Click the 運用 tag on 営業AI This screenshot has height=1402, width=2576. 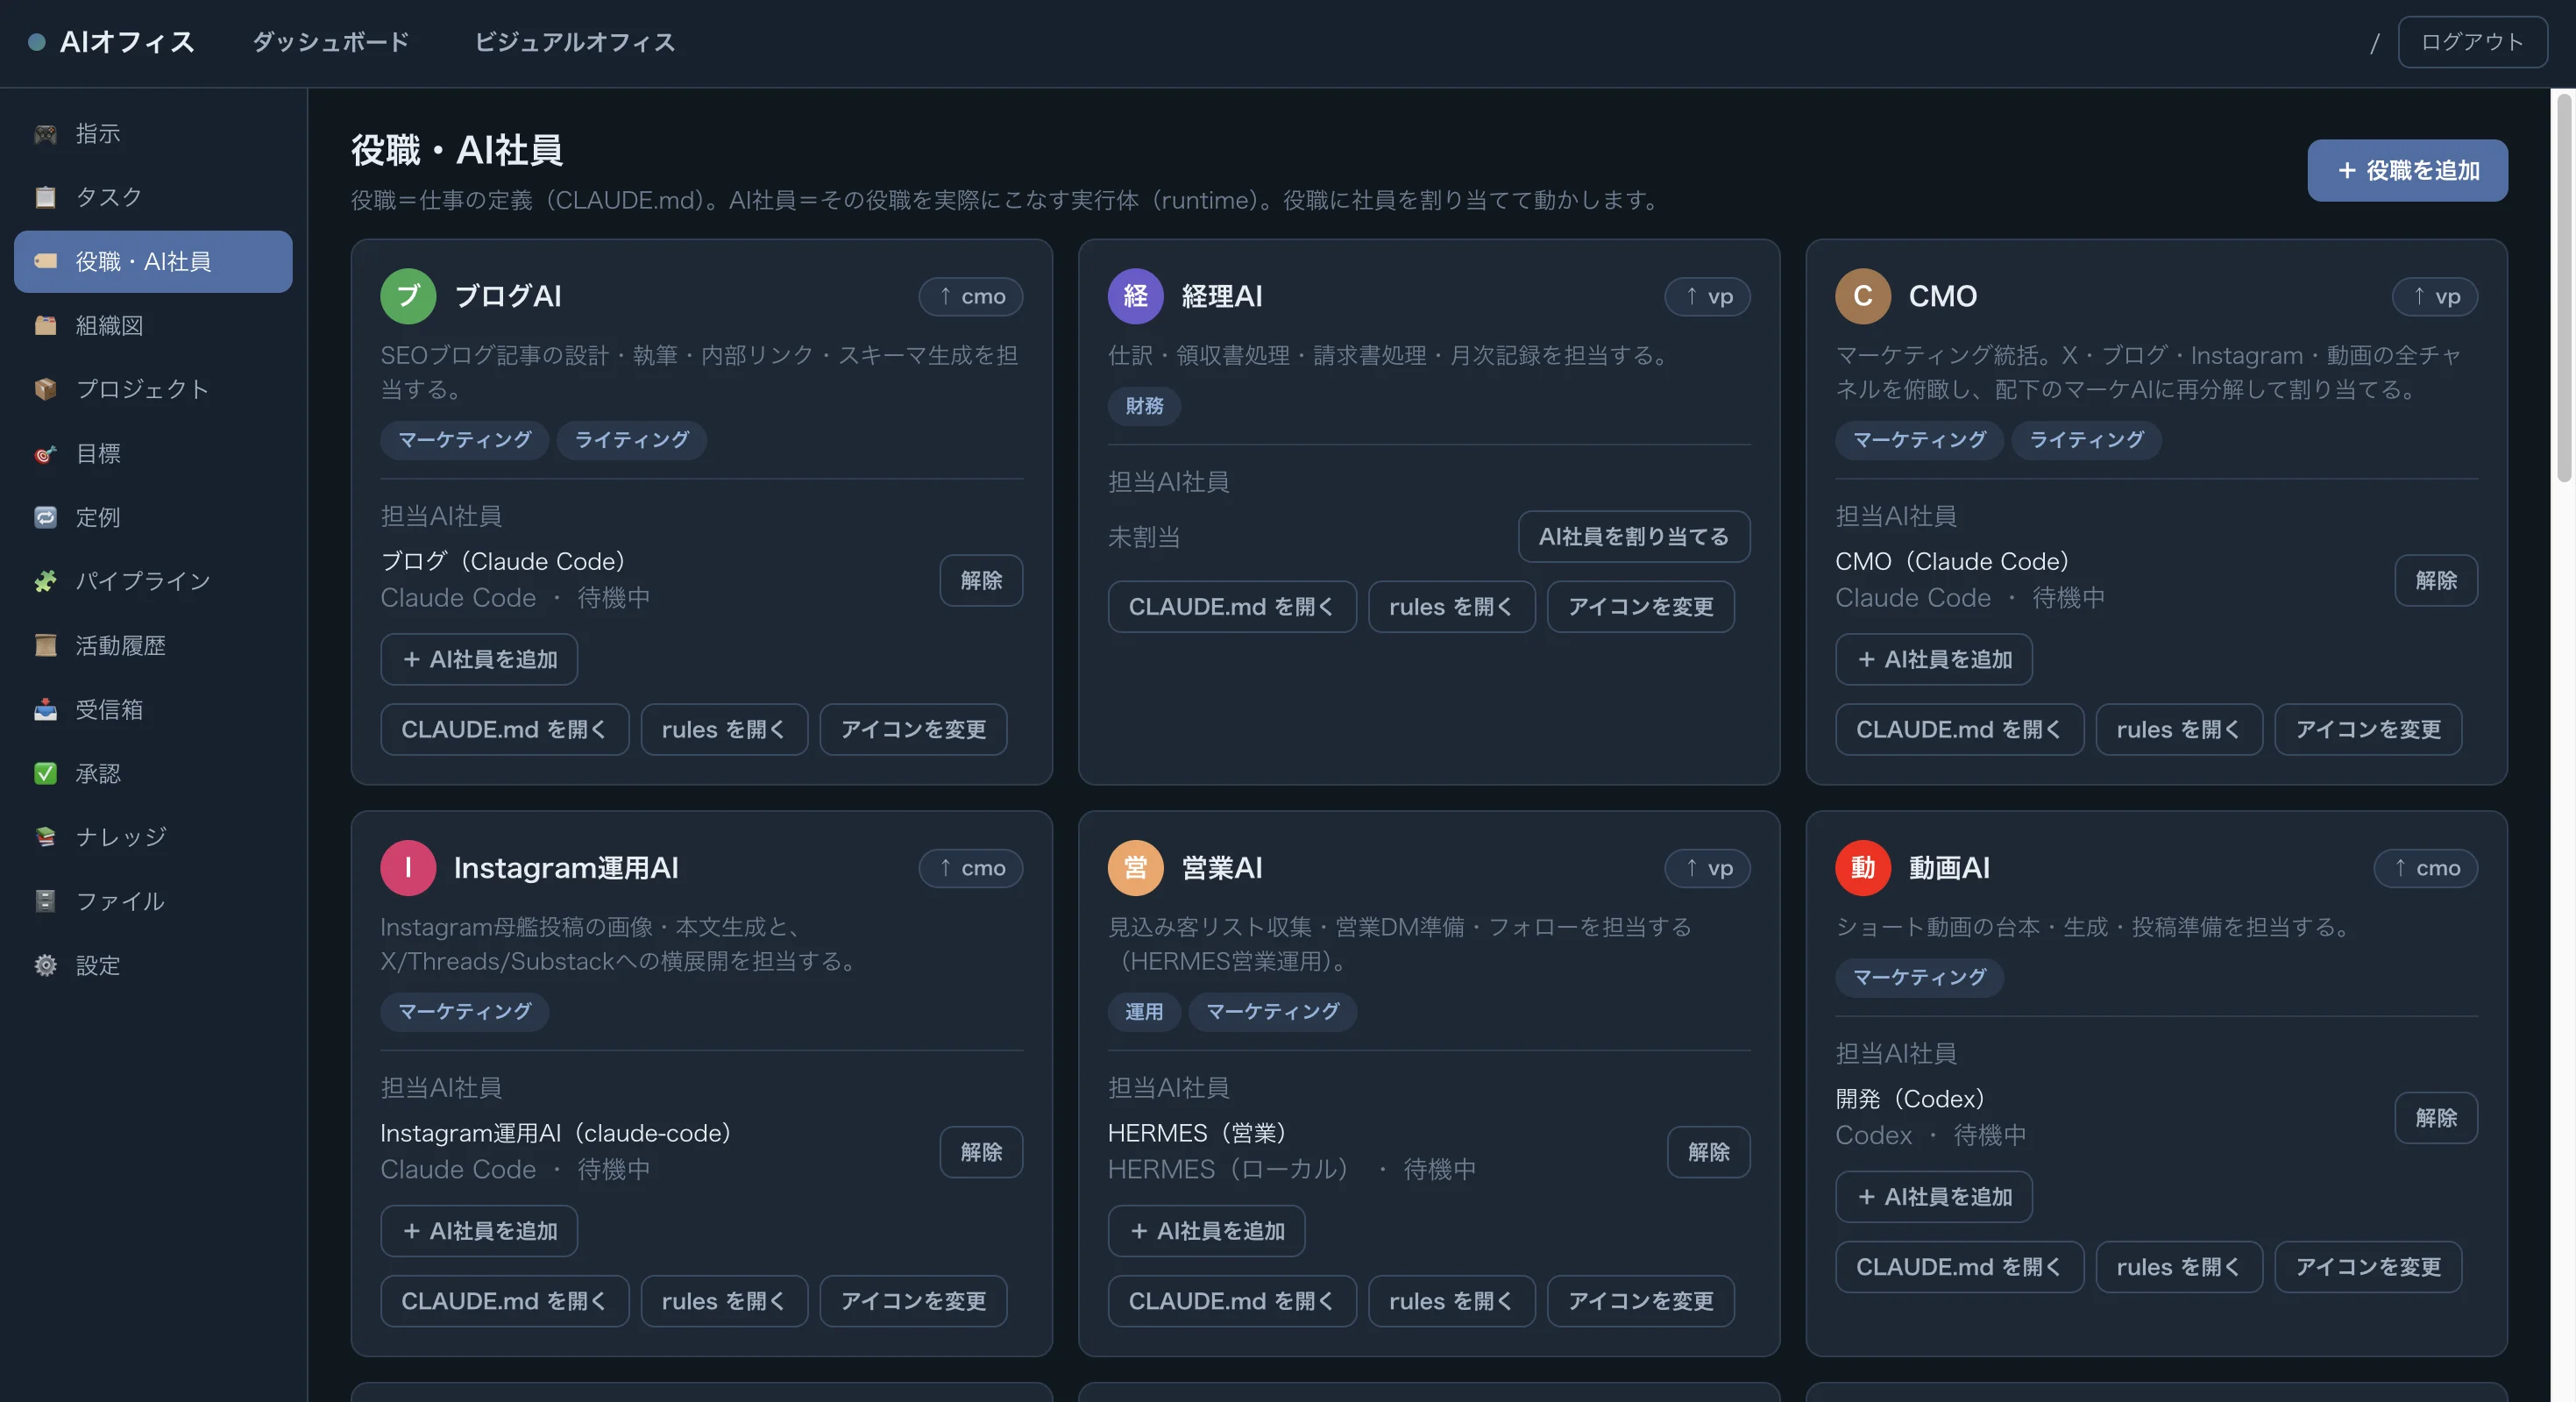(x=1143, y=1012)
